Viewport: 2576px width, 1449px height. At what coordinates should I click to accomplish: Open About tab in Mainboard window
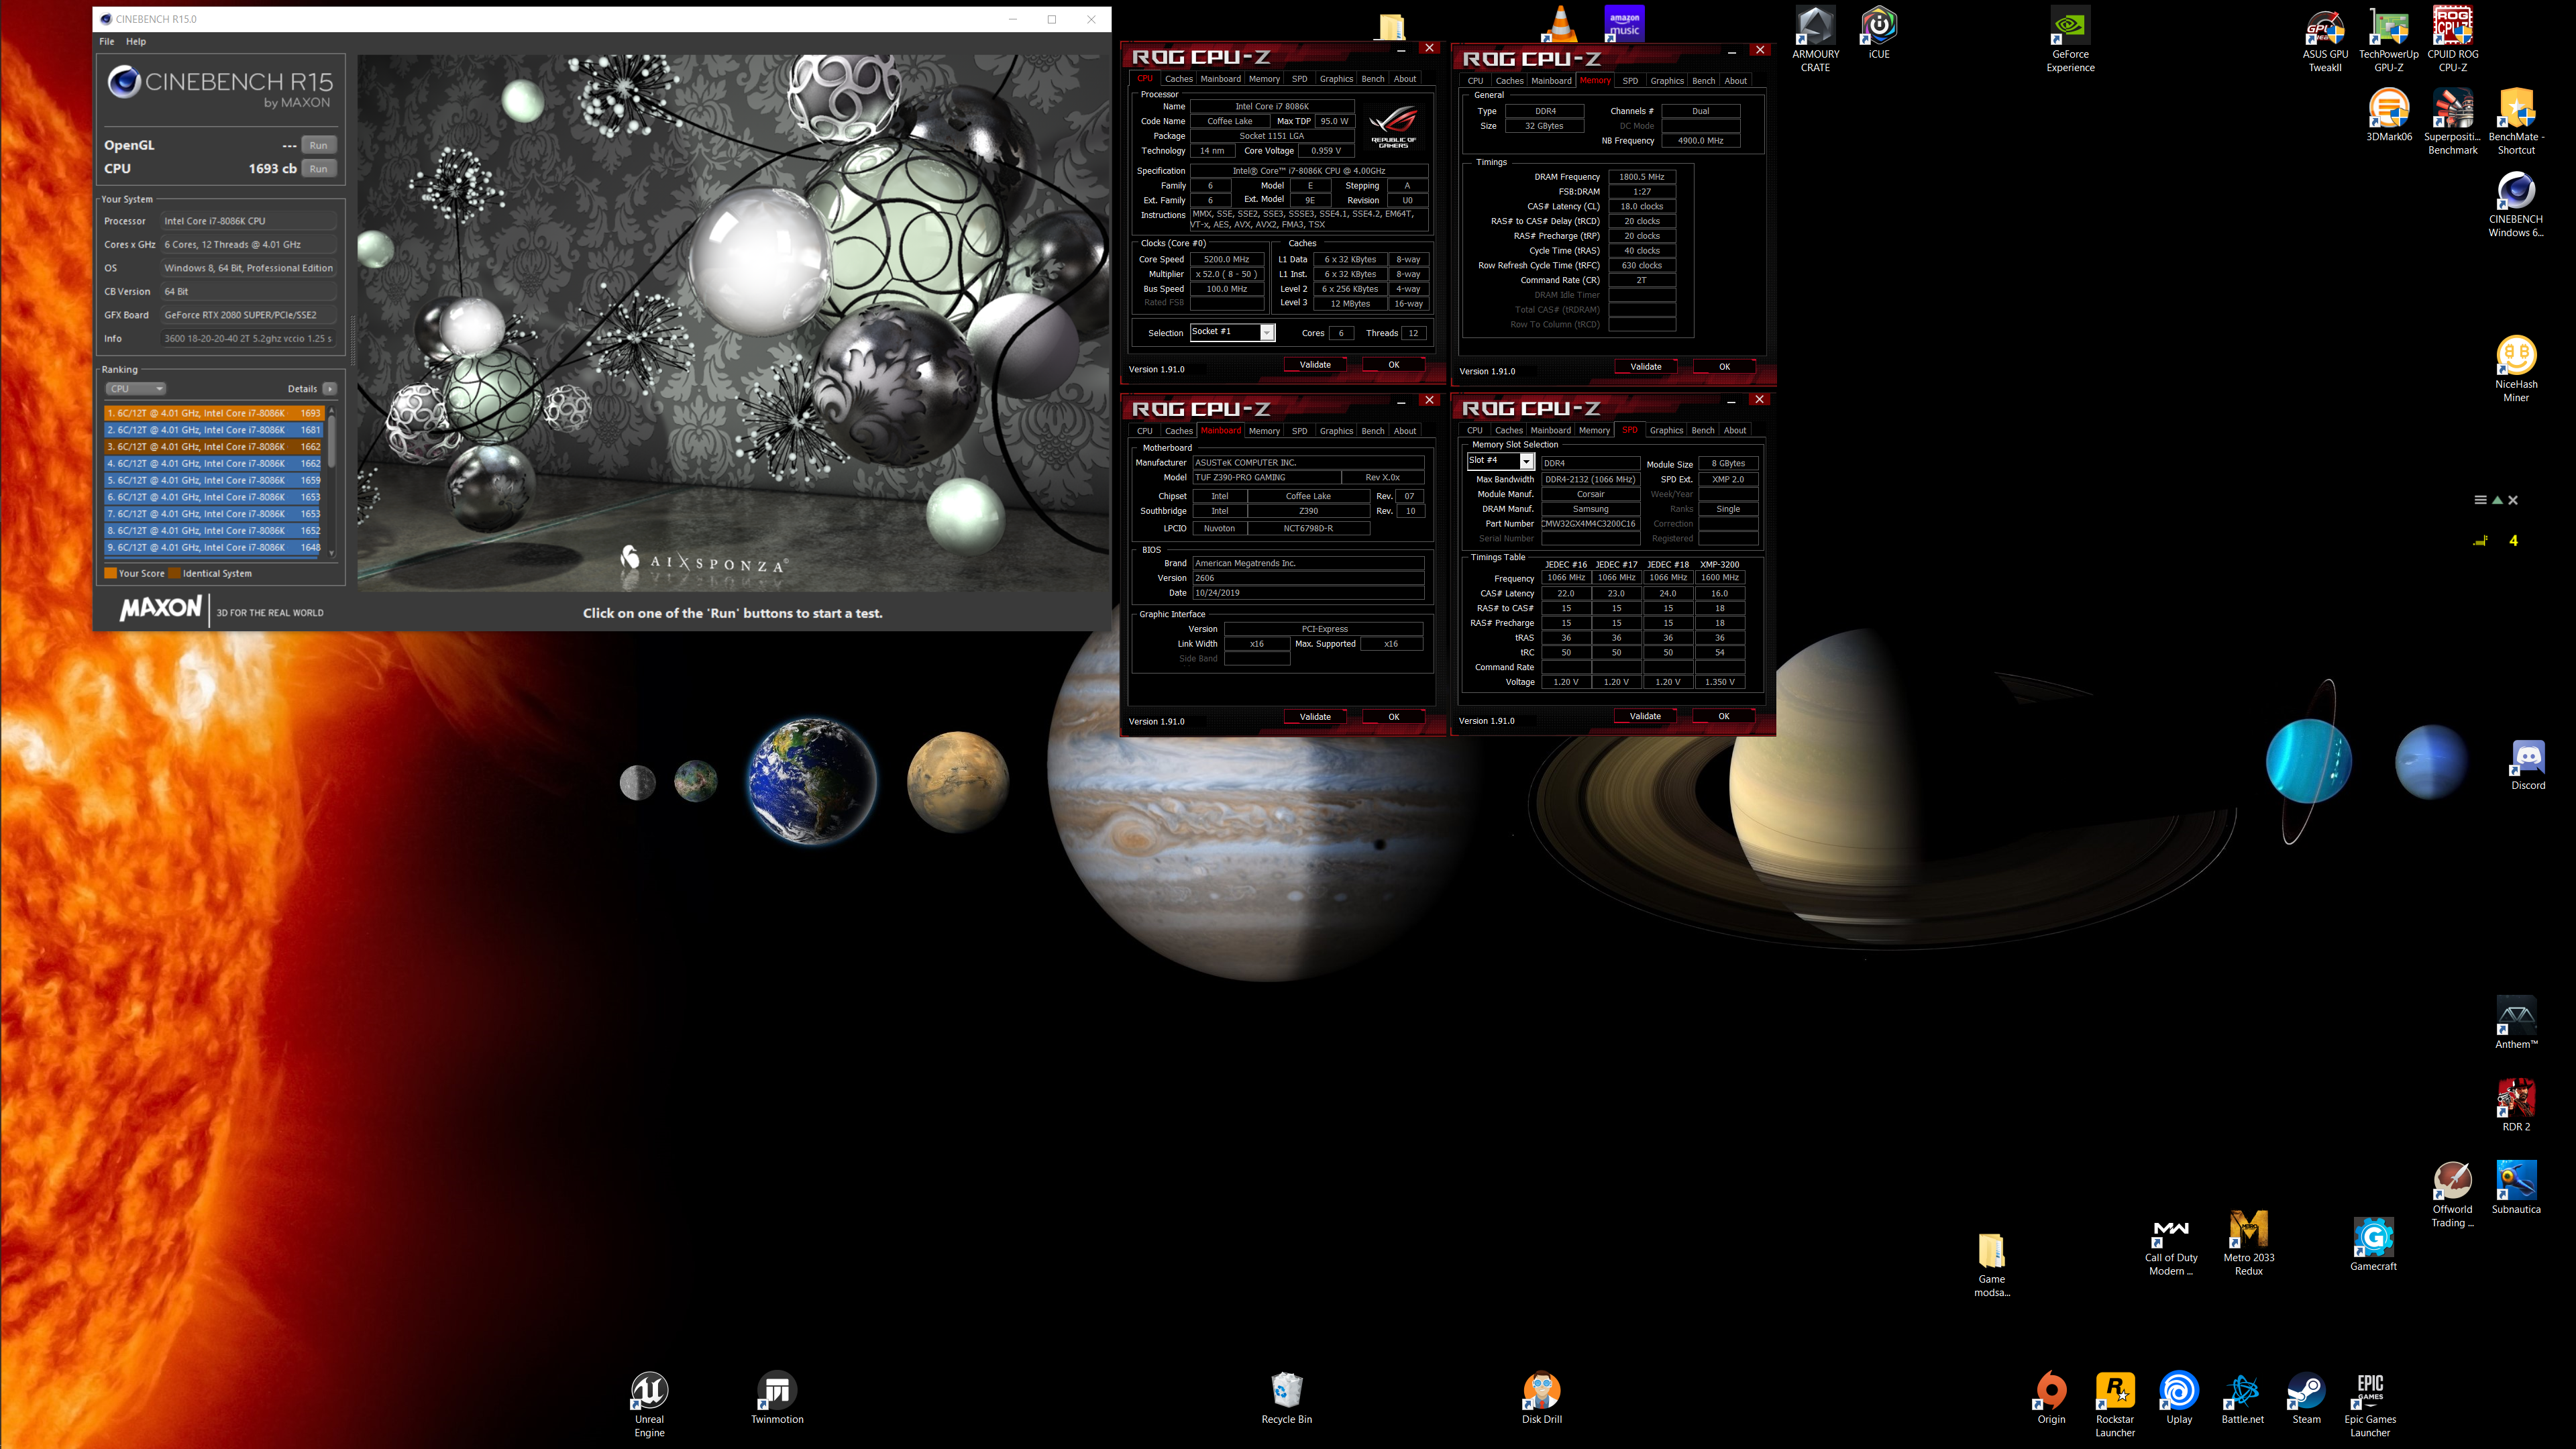[1405, 431]
